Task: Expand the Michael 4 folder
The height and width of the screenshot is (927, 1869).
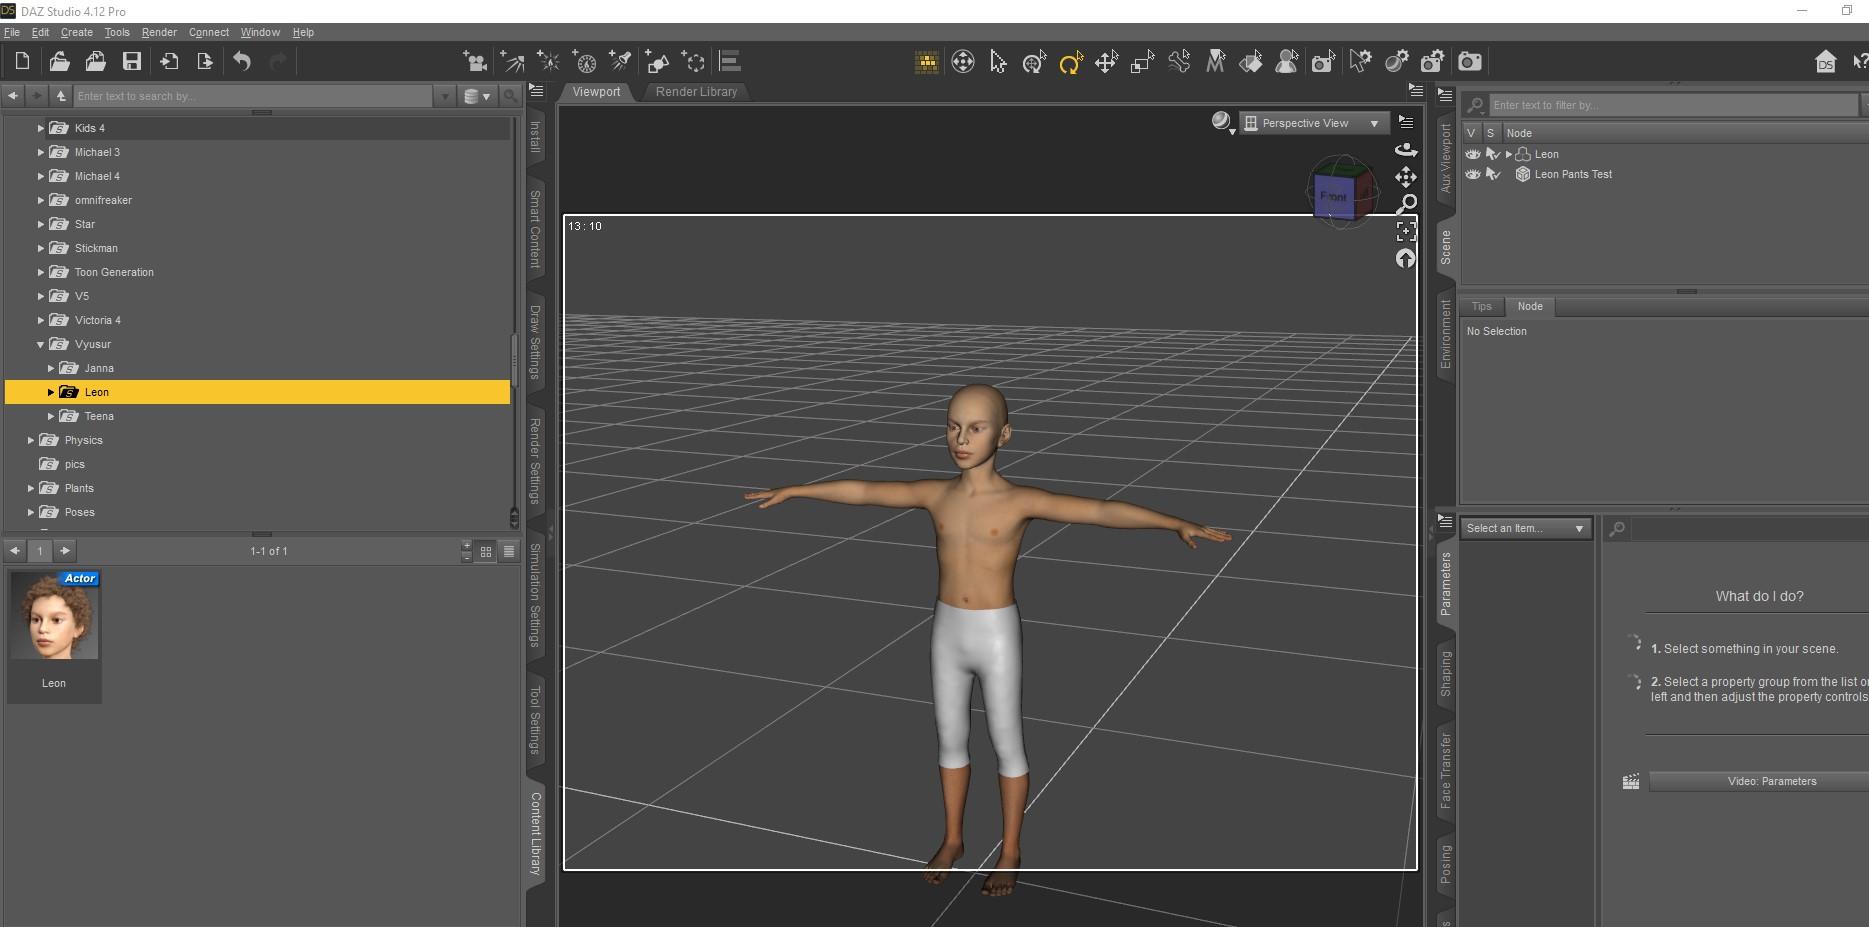Action: (41, 176)
